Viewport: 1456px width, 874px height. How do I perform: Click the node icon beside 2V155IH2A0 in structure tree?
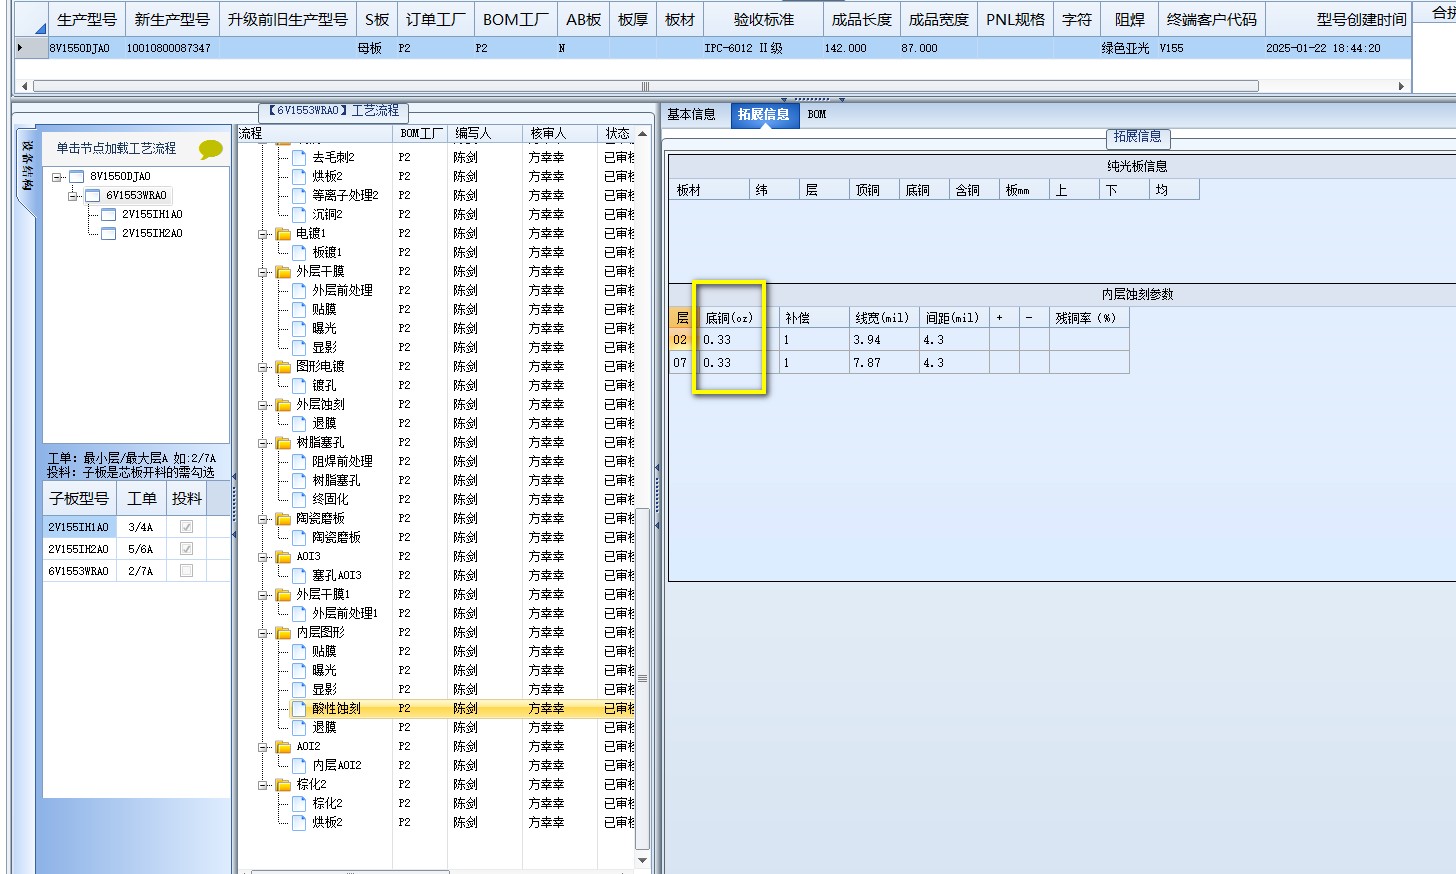point(109,233)
